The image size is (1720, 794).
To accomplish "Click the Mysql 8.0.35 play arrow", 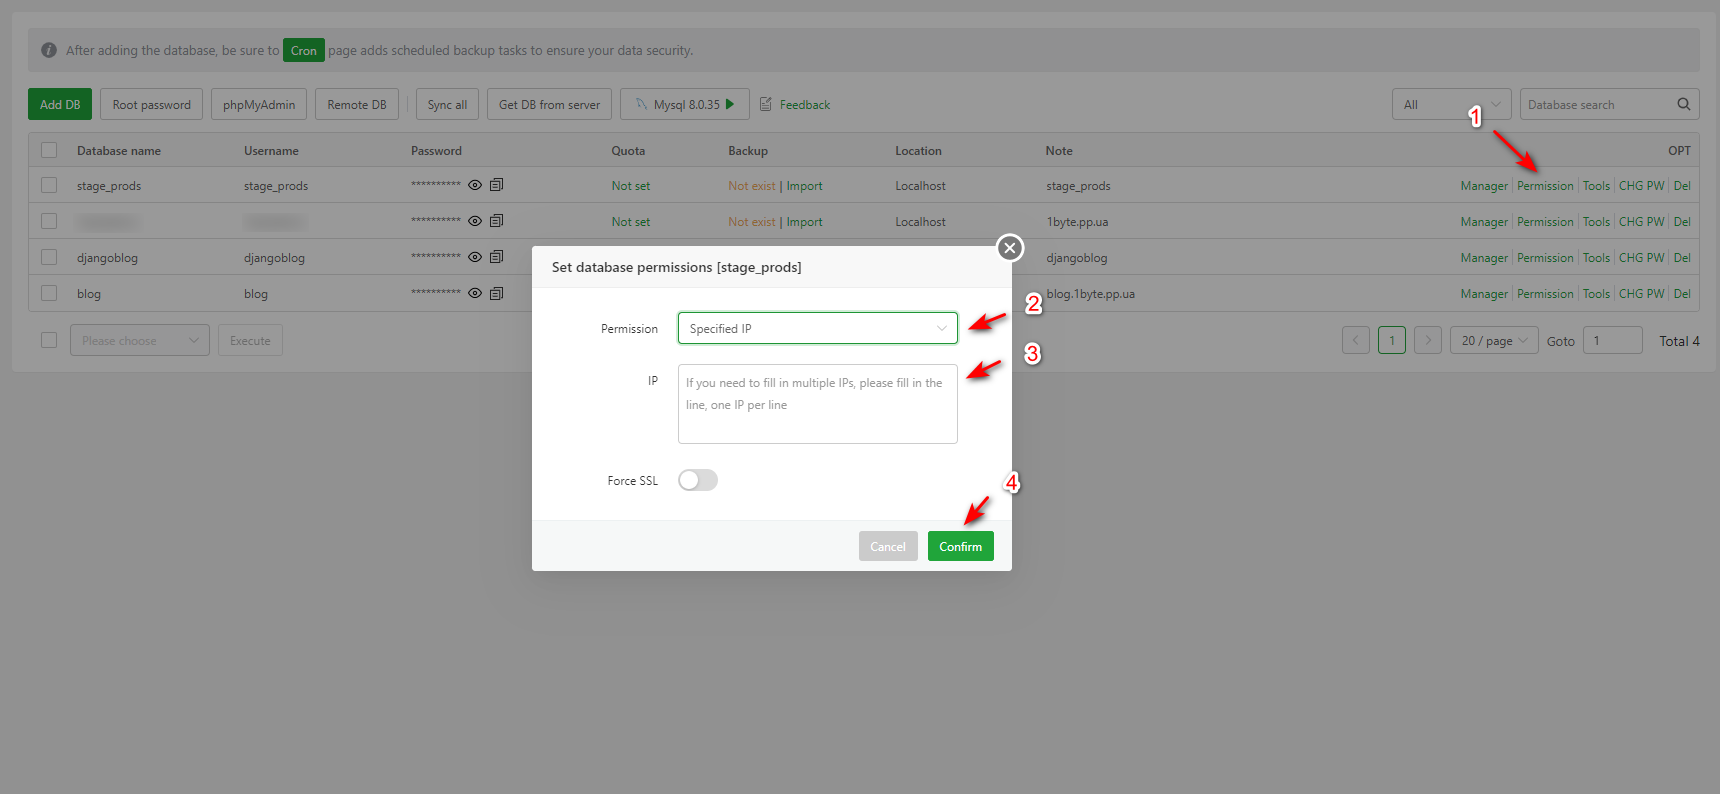I will point(730,104).
